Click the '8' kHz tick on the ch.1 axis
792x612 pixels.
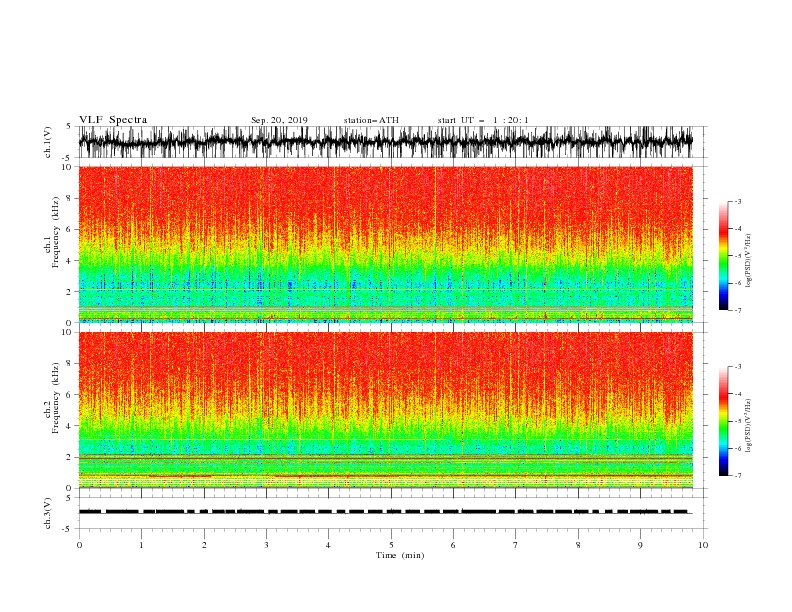(69, 198)
